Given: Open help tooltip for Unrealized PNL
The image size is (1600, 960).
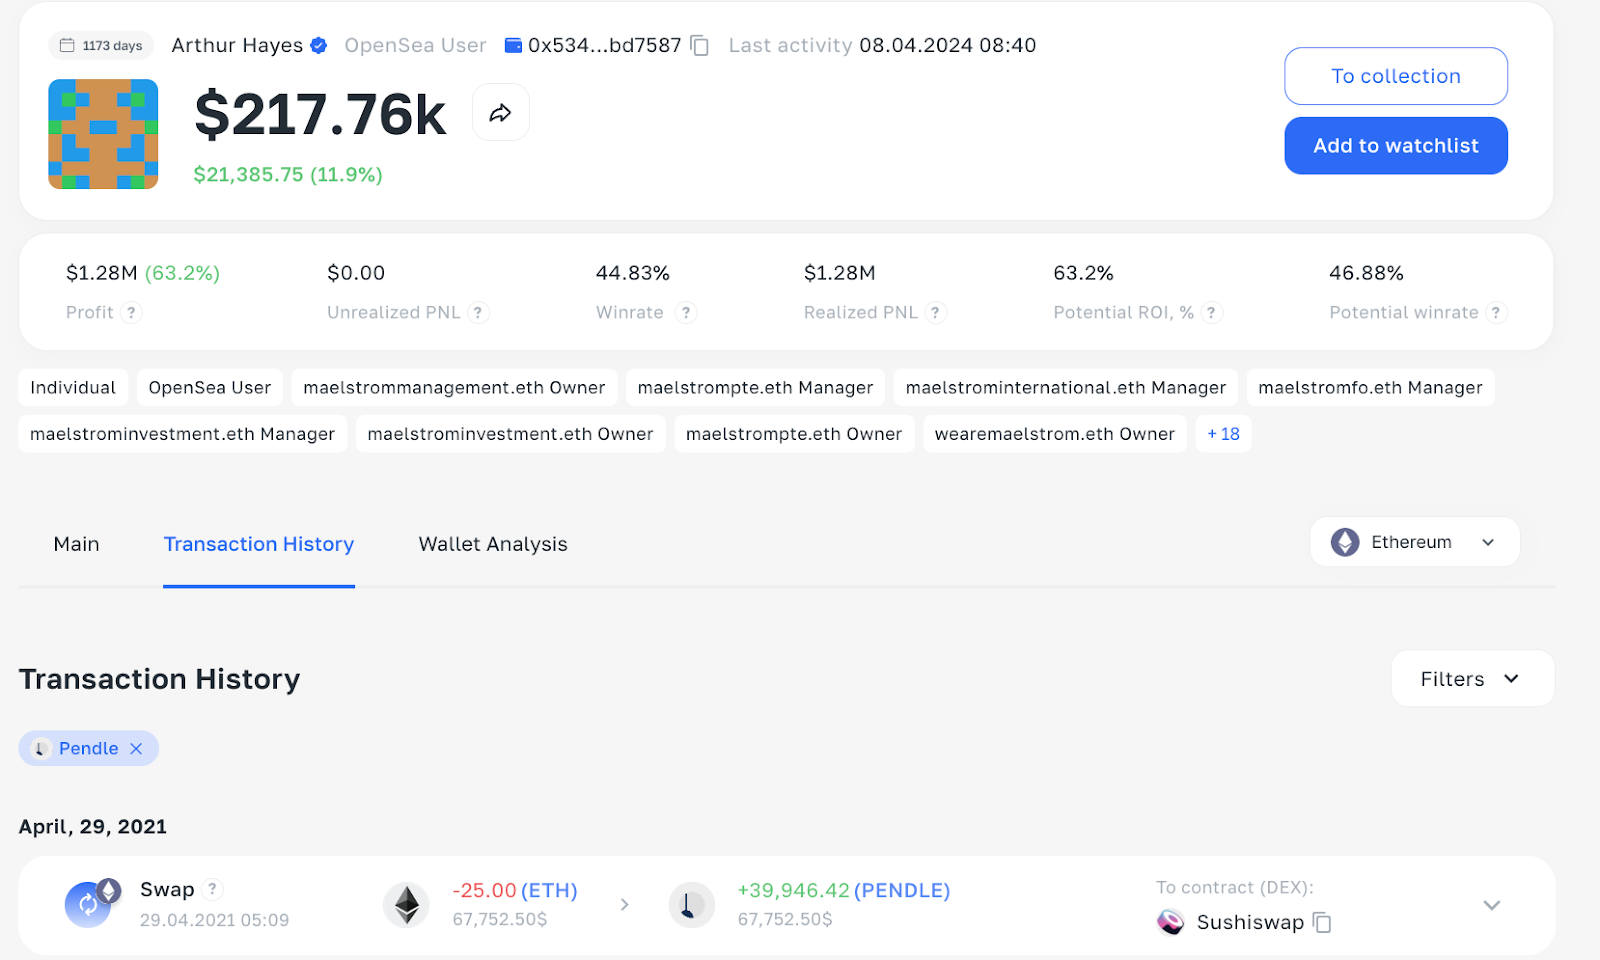Looking at the screenshot, I should (478, 313).
